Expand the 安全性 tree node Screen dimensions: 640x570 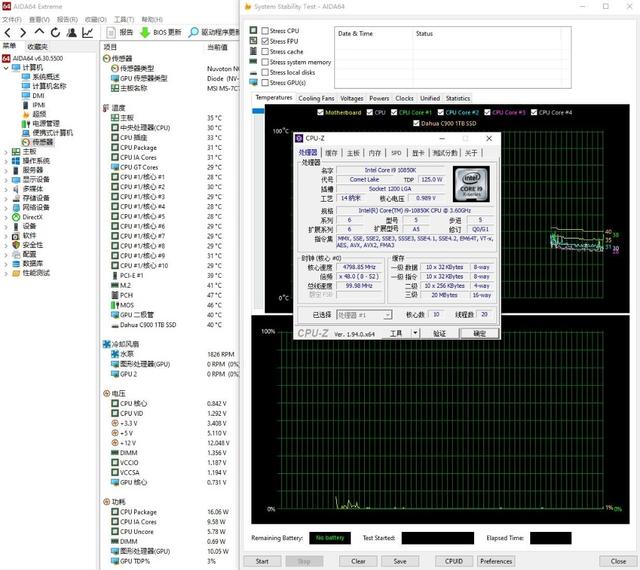(x=6, y=245)
